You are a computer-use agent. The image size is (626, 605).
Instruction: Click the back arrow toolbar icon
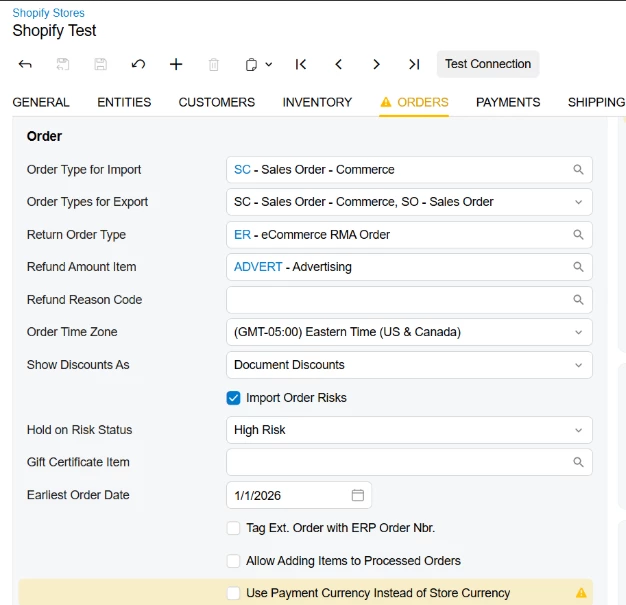click(x=25, y=64)
